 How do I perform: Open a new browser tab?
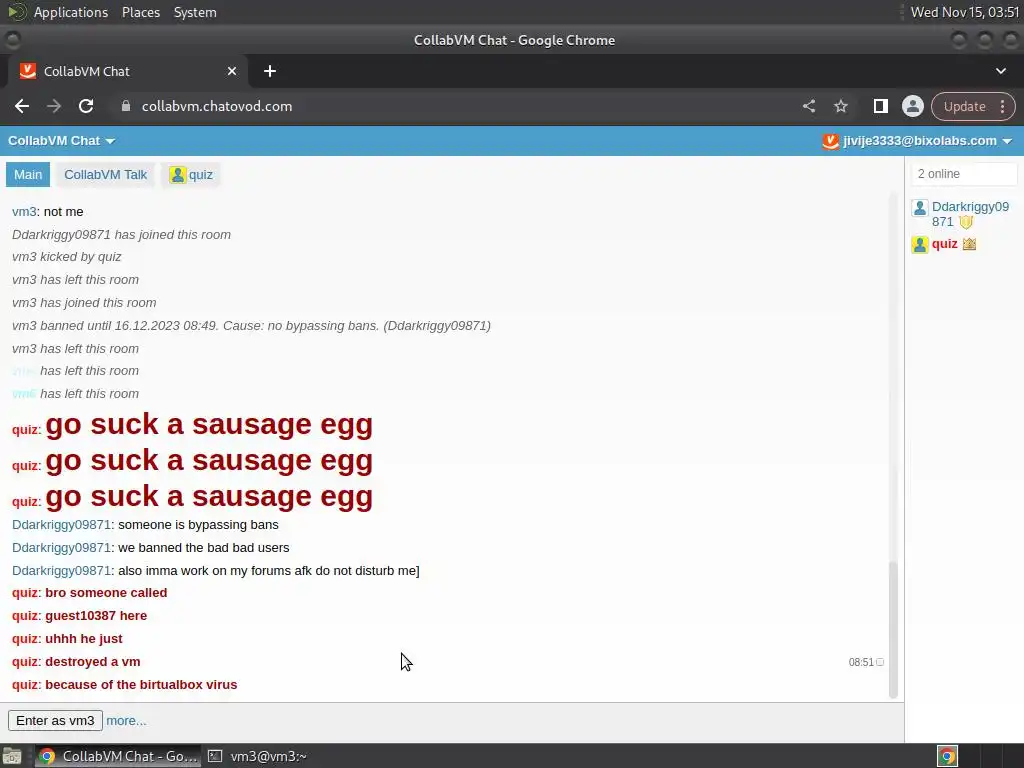pos(270,71)
